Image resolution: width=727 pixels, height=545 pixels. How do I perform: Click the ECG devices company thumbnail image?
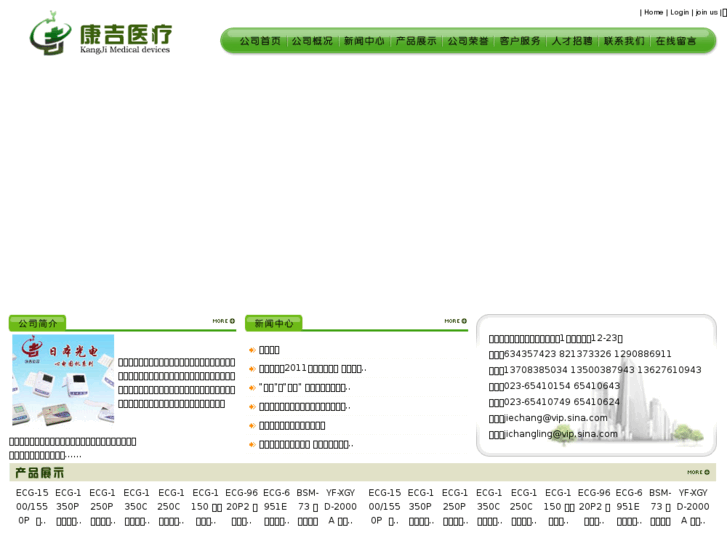(x=63, y=380)
